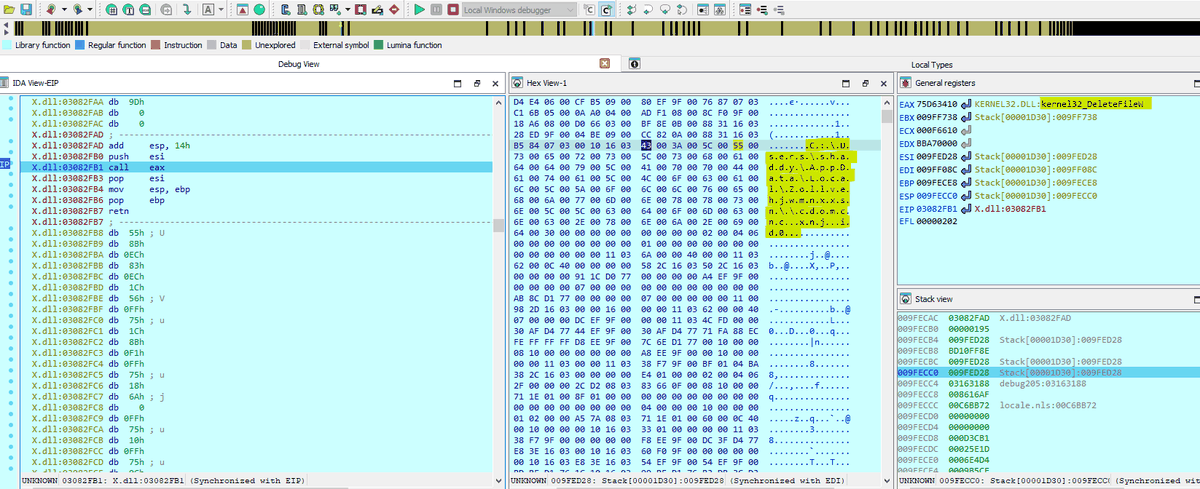Select the 'retn' instruction line

[x=258, y=211]
